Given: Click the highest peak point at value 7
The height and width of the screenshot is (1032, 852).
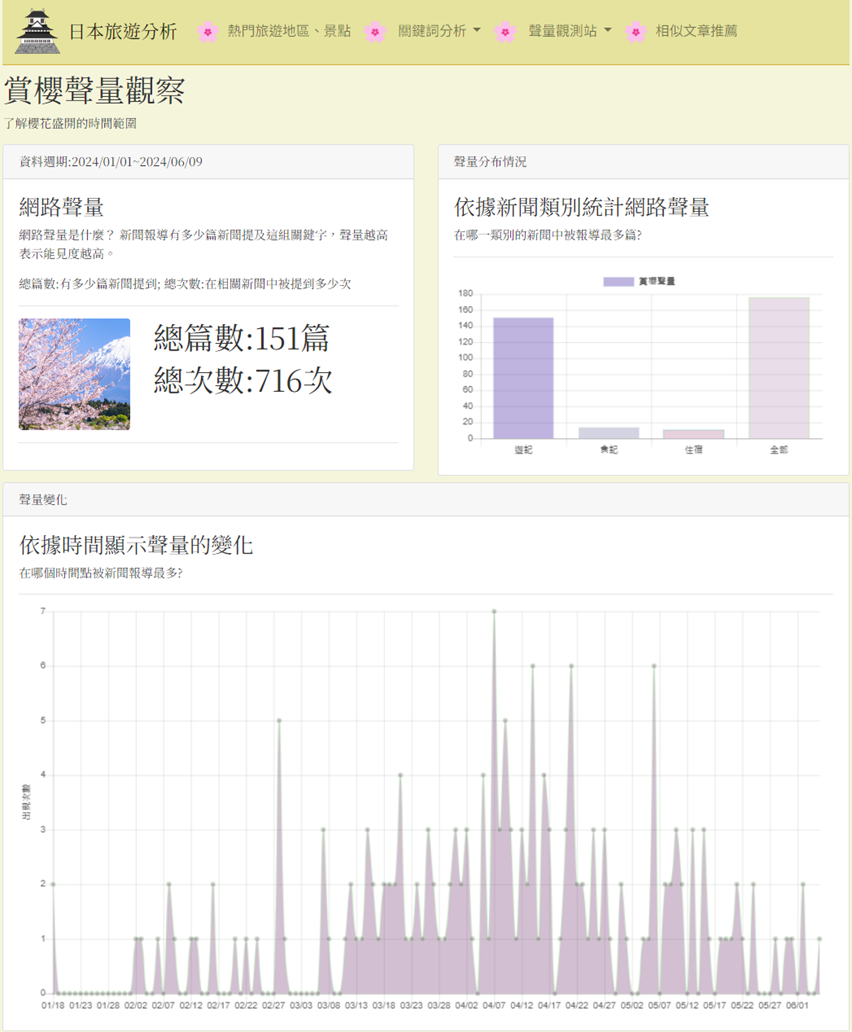Looking at the screenshot, I should point(494,611).
